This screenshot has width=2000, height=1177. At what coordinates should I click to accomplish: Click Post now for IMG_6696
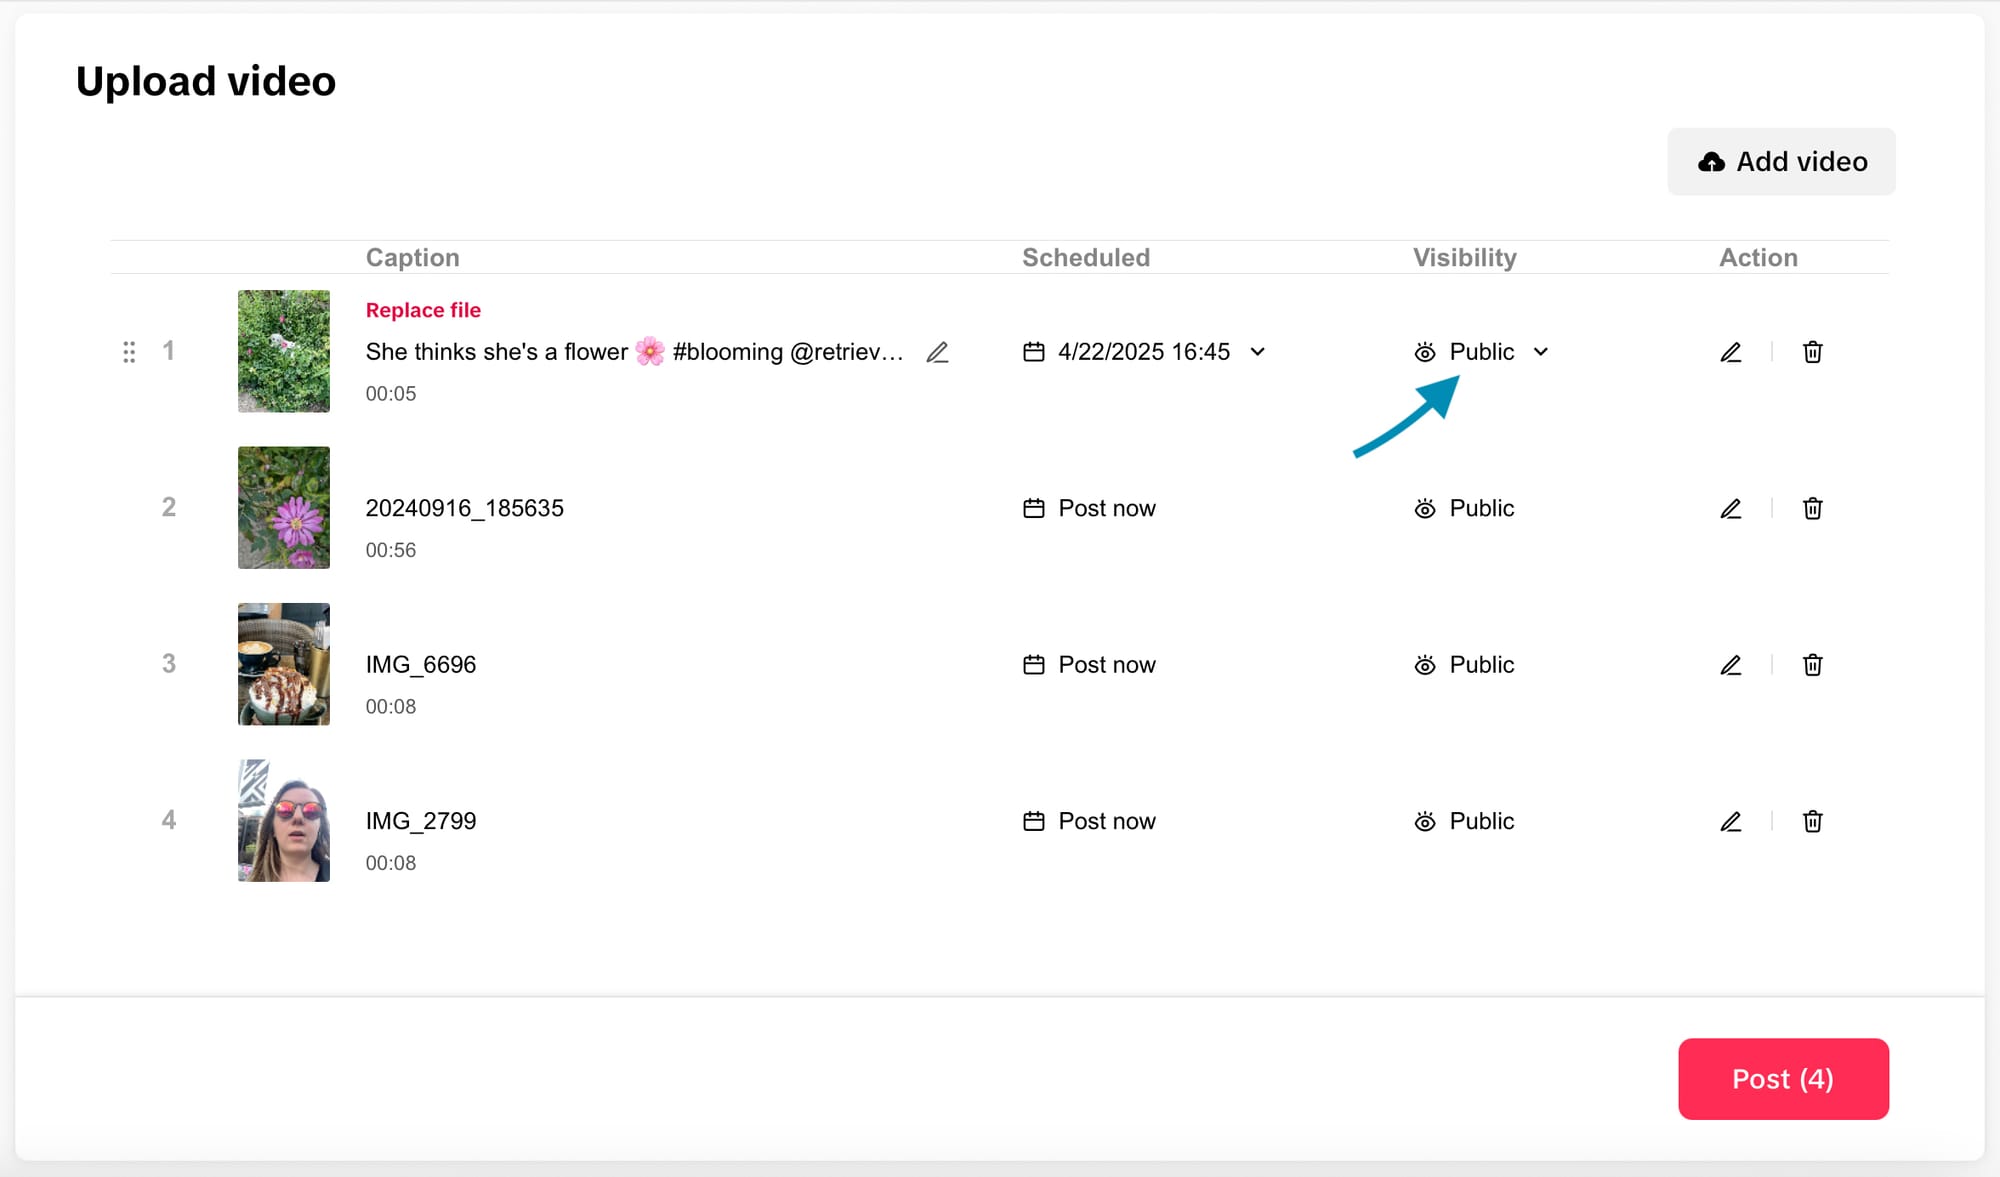(x=1107, y=665)
